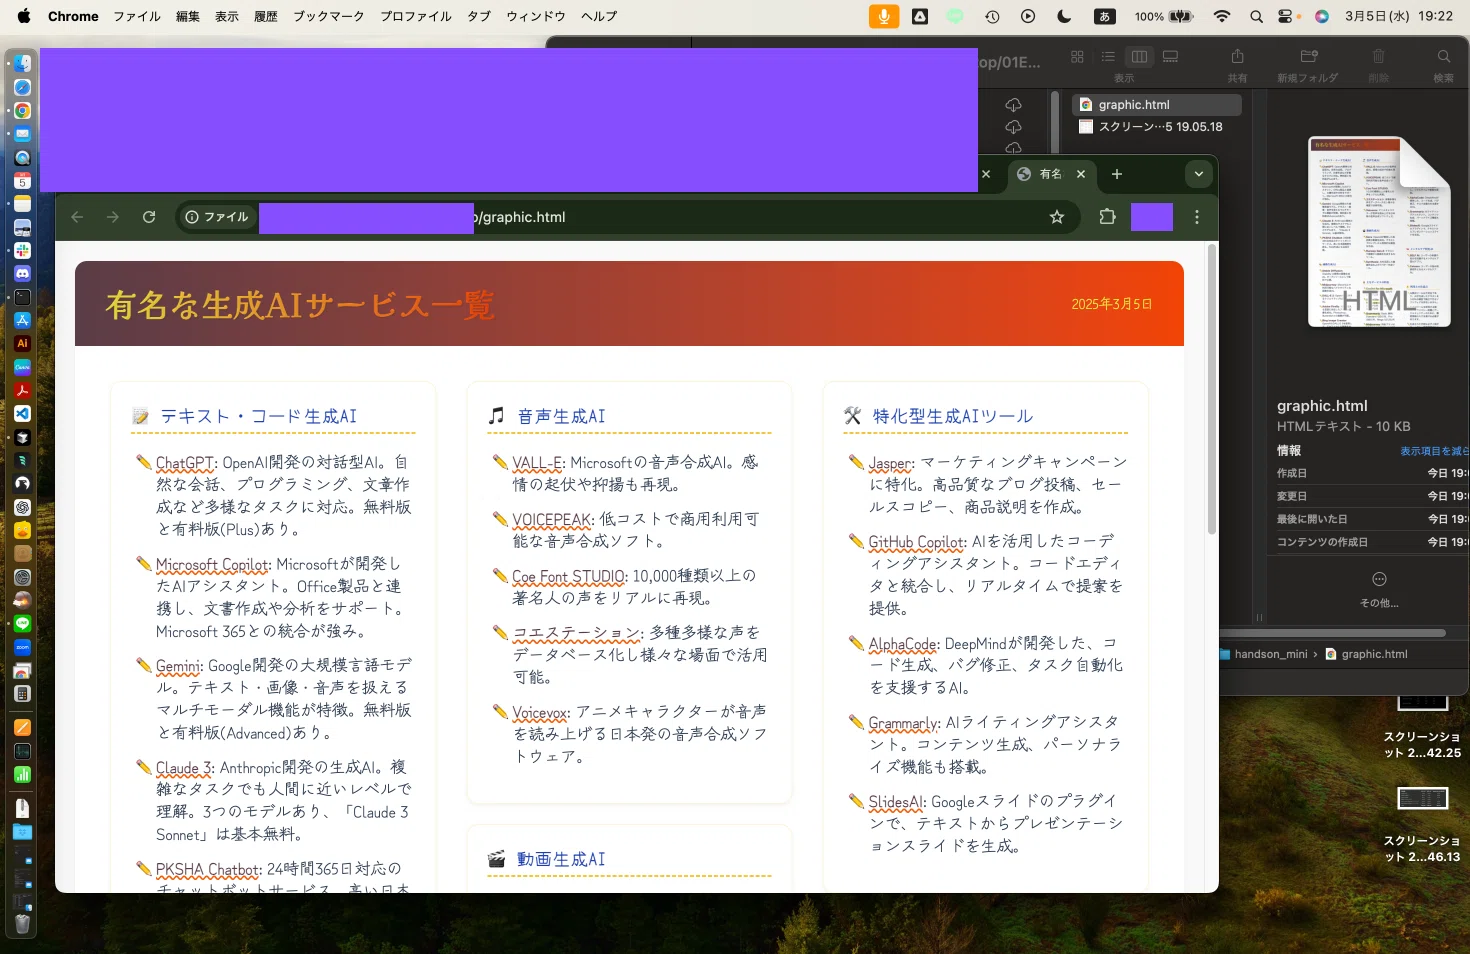Image resolution: width=1470 pixels, height=954 pixels.
Task: Open Slack from the Dock
Action: point(22,250)
